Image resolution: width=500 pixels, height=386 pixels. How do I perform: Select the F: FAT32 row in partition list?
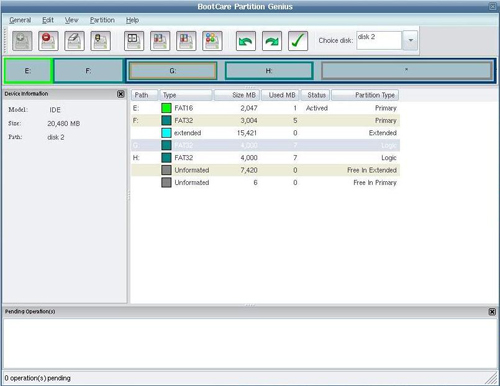coord(265,120)
